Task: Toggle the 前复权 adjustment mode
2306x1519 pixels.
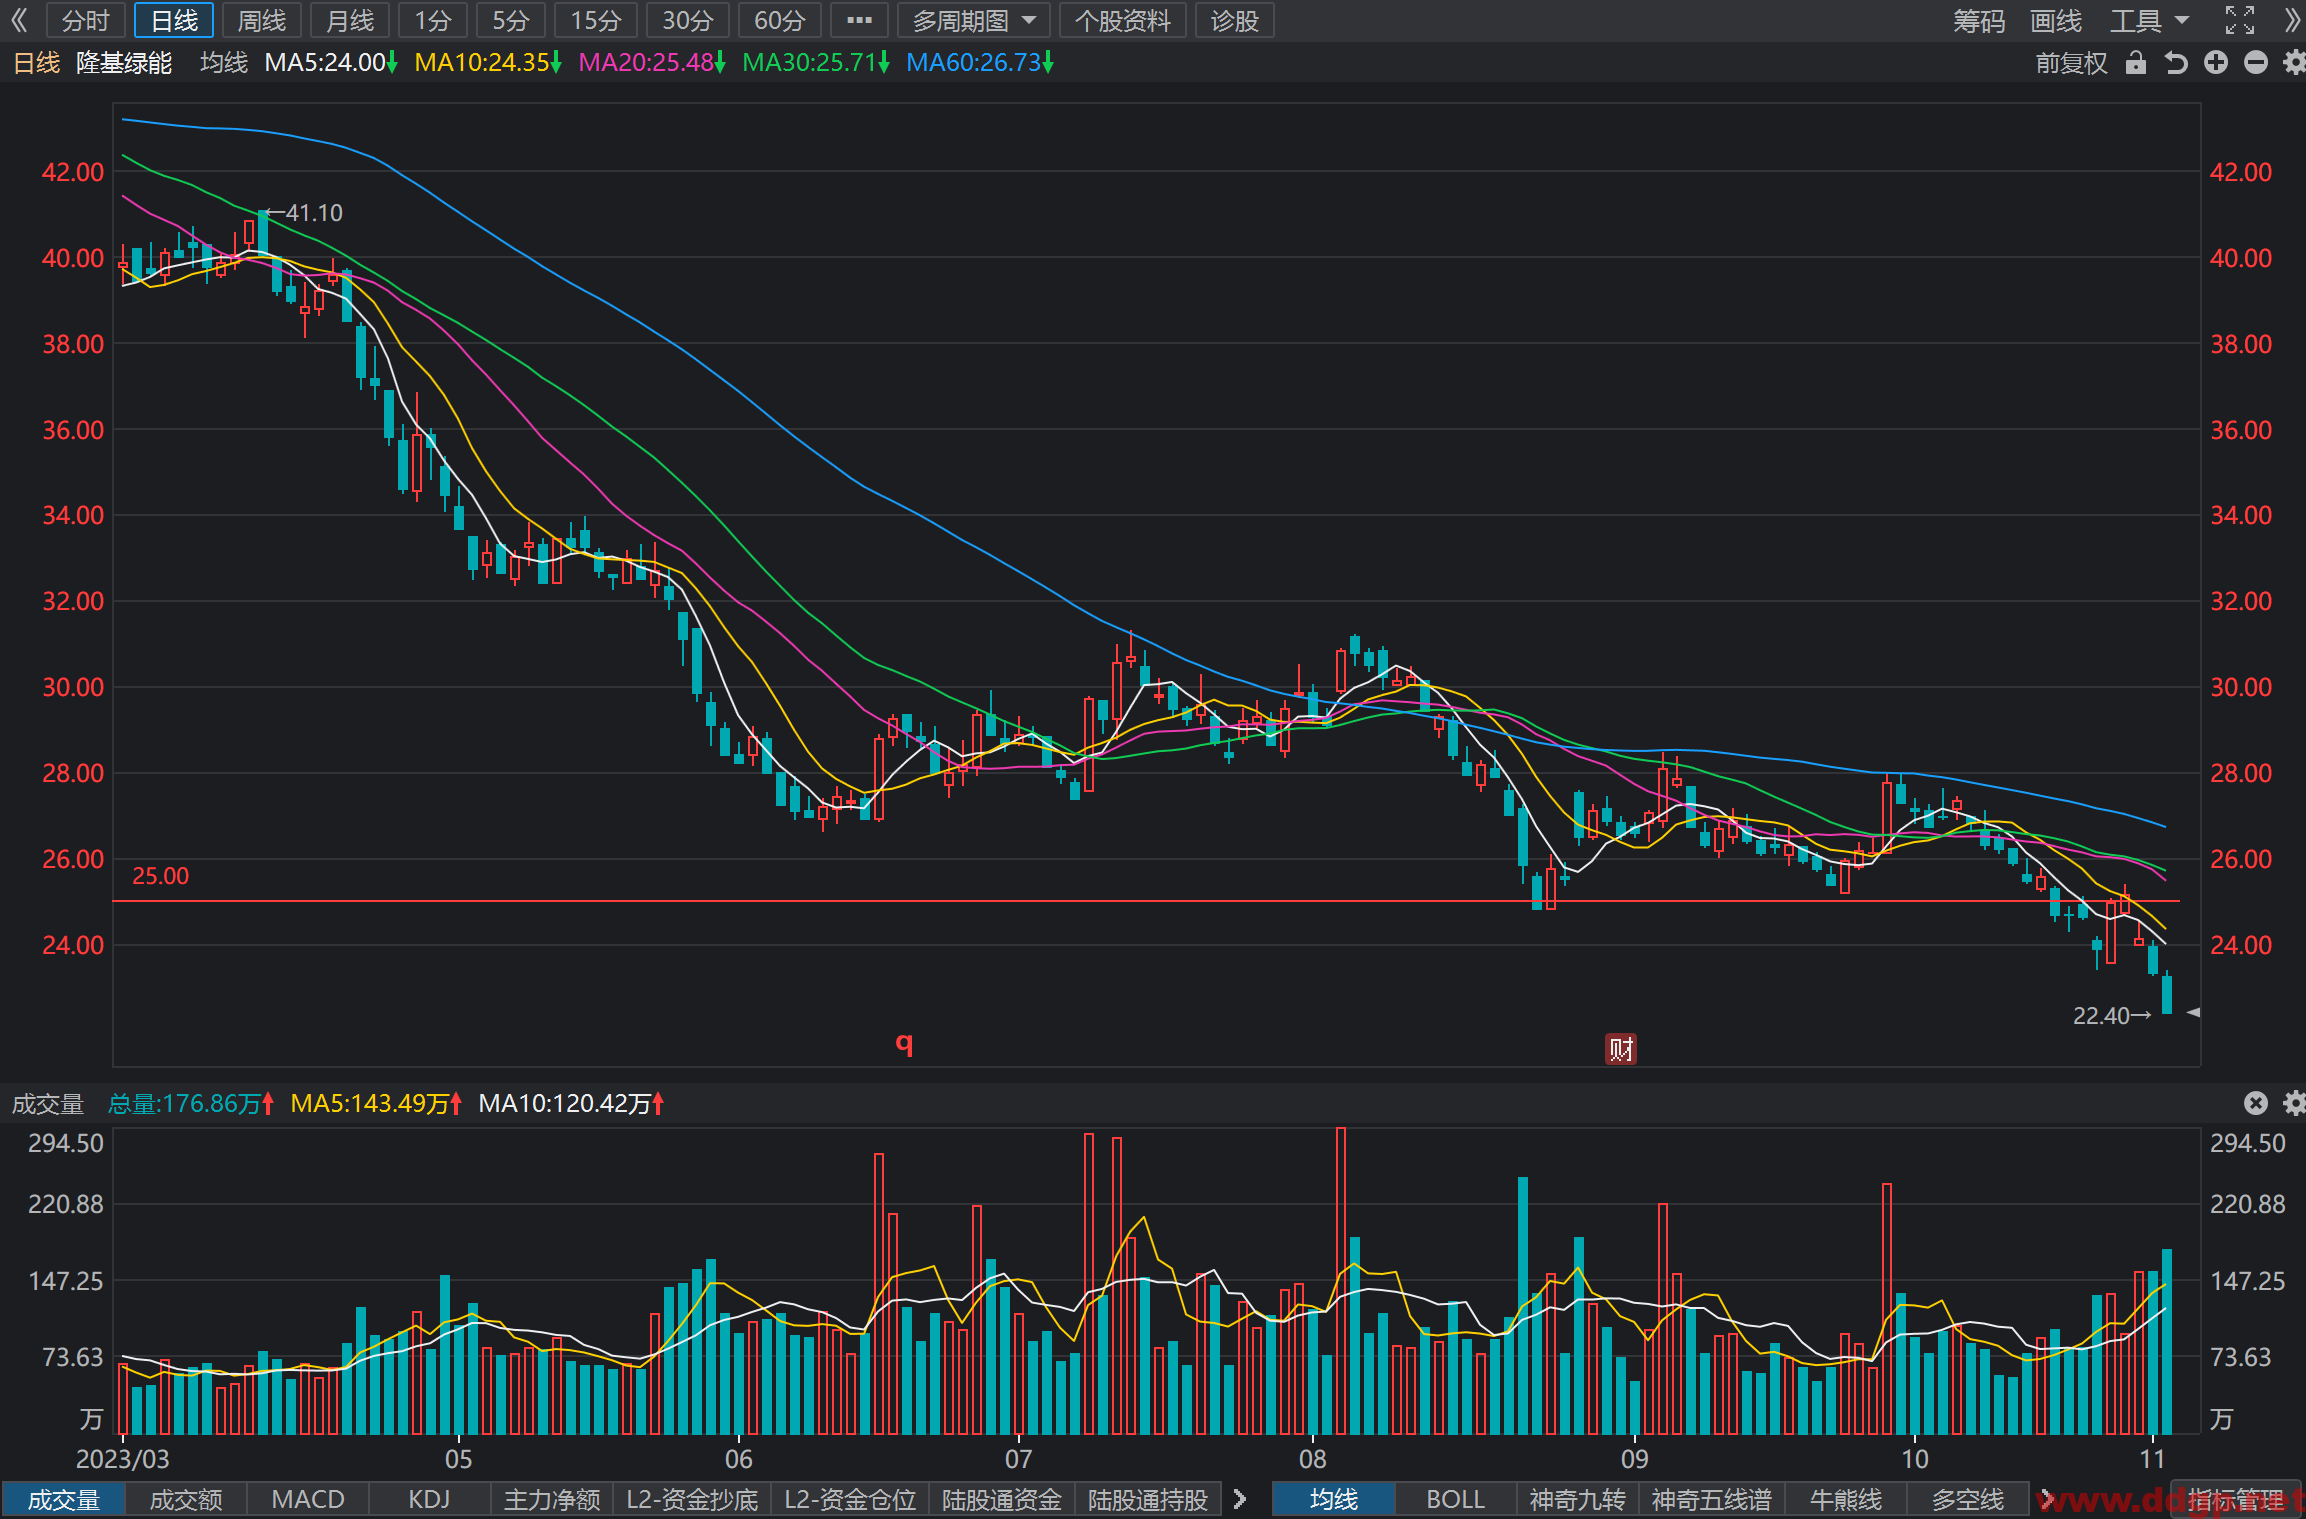Action: (x=2071, y=63)
